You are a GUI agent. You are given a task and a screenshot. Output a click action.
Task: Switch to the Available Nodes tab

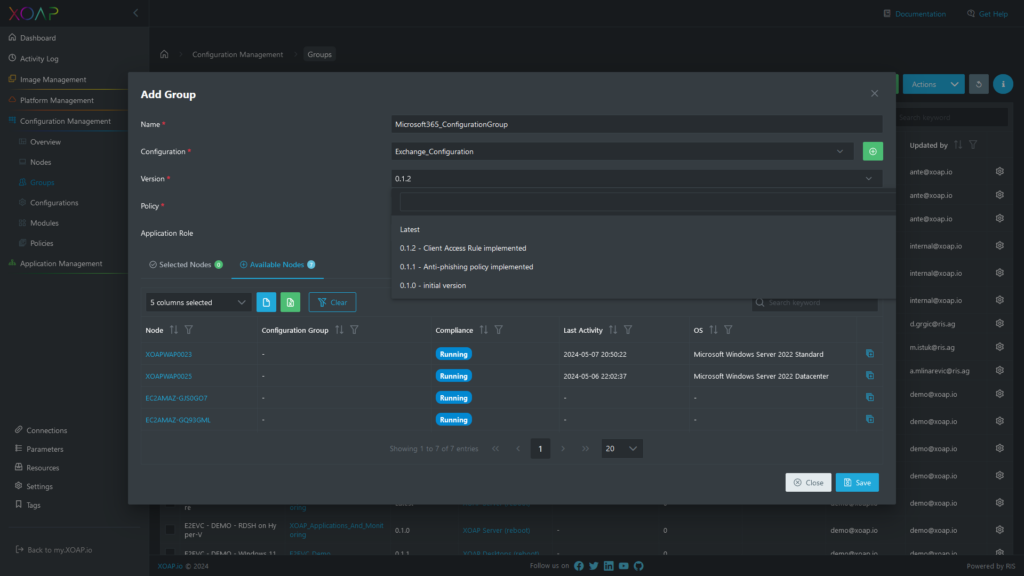tap(278, 264)
